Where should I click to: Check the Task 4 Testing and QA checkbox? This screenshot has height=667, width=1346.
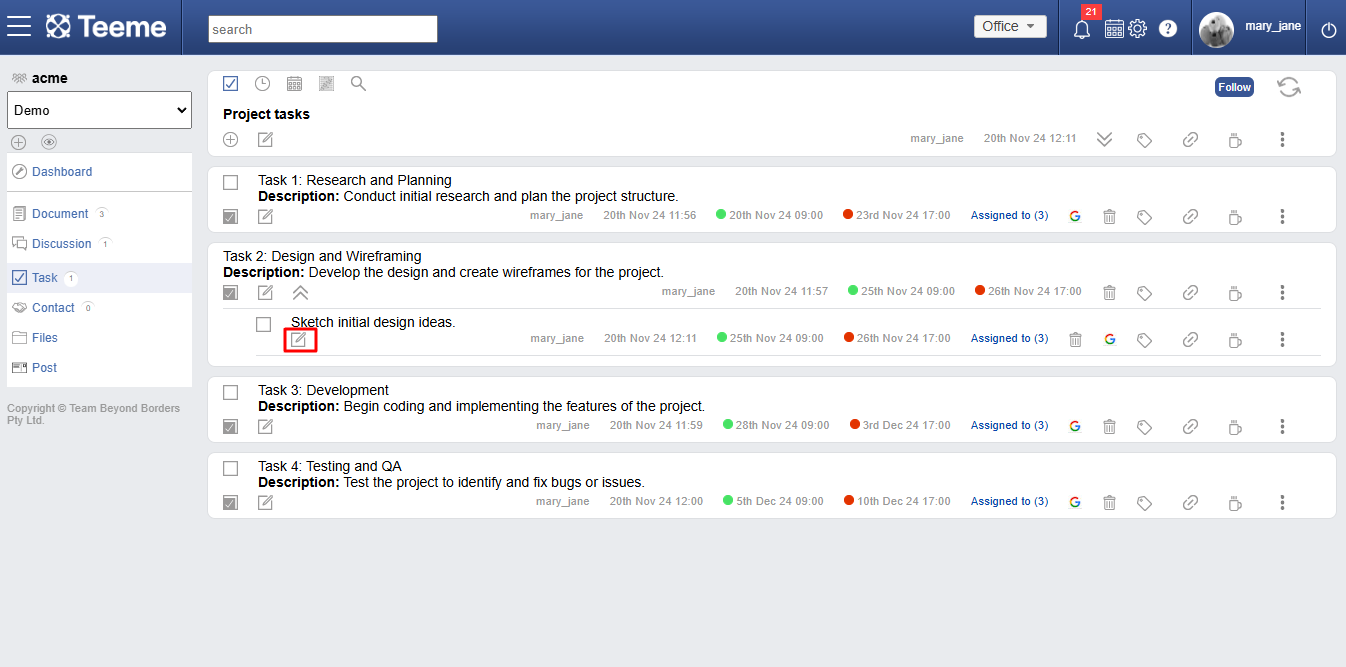pos(231,468)
